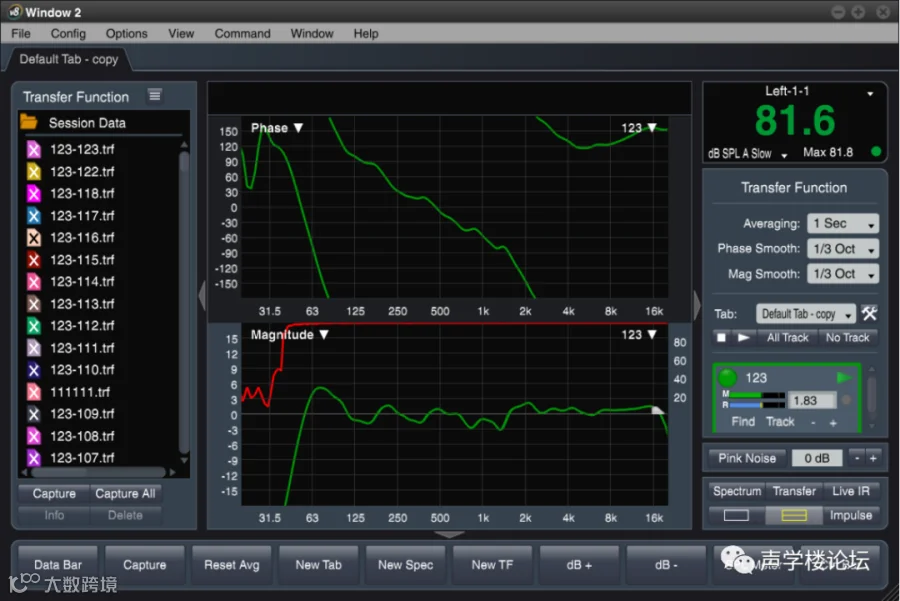Viewport: 900px width, 601px height.
Task: Click the session data list vertical scrollbar
Action: click(x=184, y=303)
